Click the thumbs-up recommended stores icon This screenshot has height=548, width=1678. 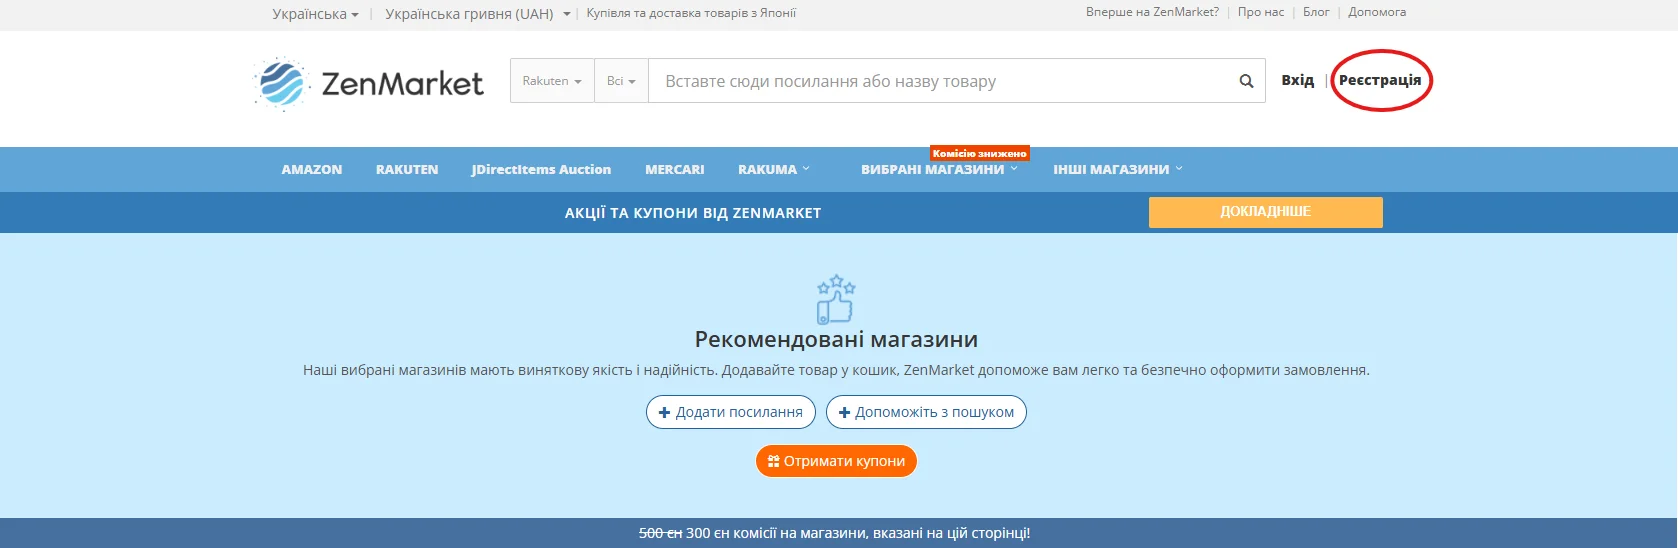point(836,300)
